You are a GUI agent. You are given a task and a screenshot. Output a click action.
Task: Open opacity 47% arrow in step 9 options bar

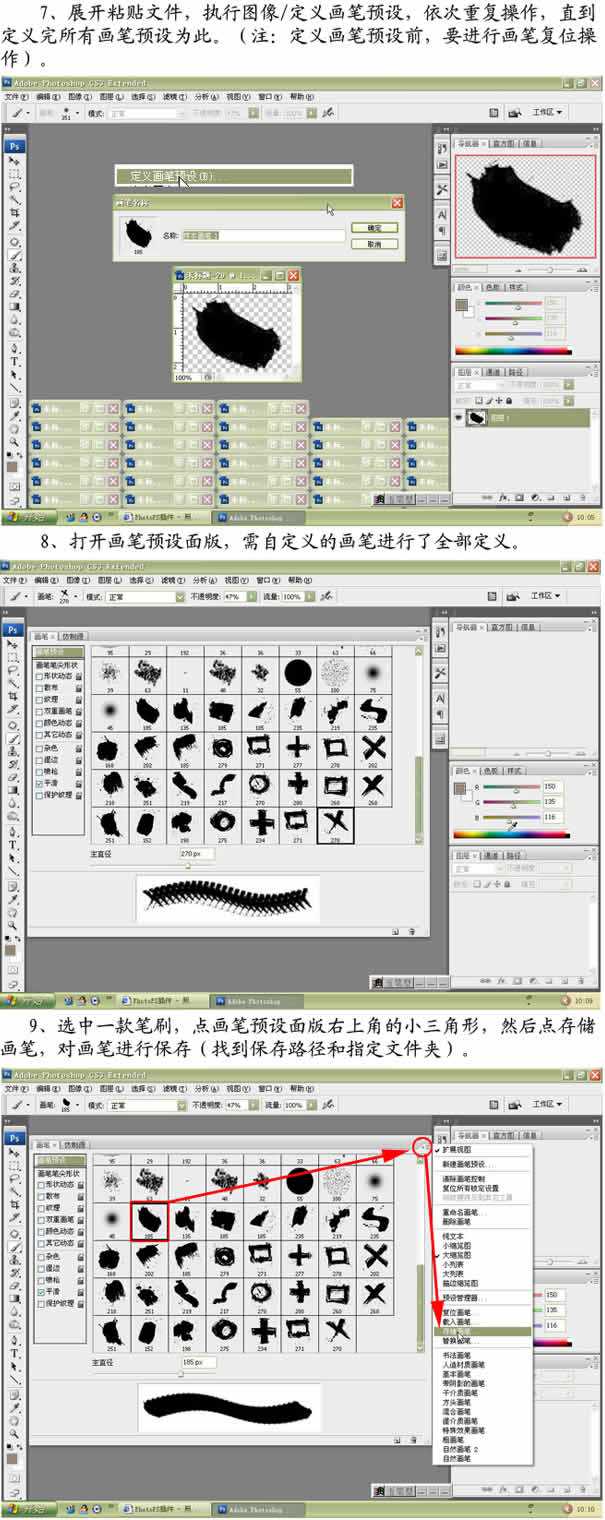253,1106
